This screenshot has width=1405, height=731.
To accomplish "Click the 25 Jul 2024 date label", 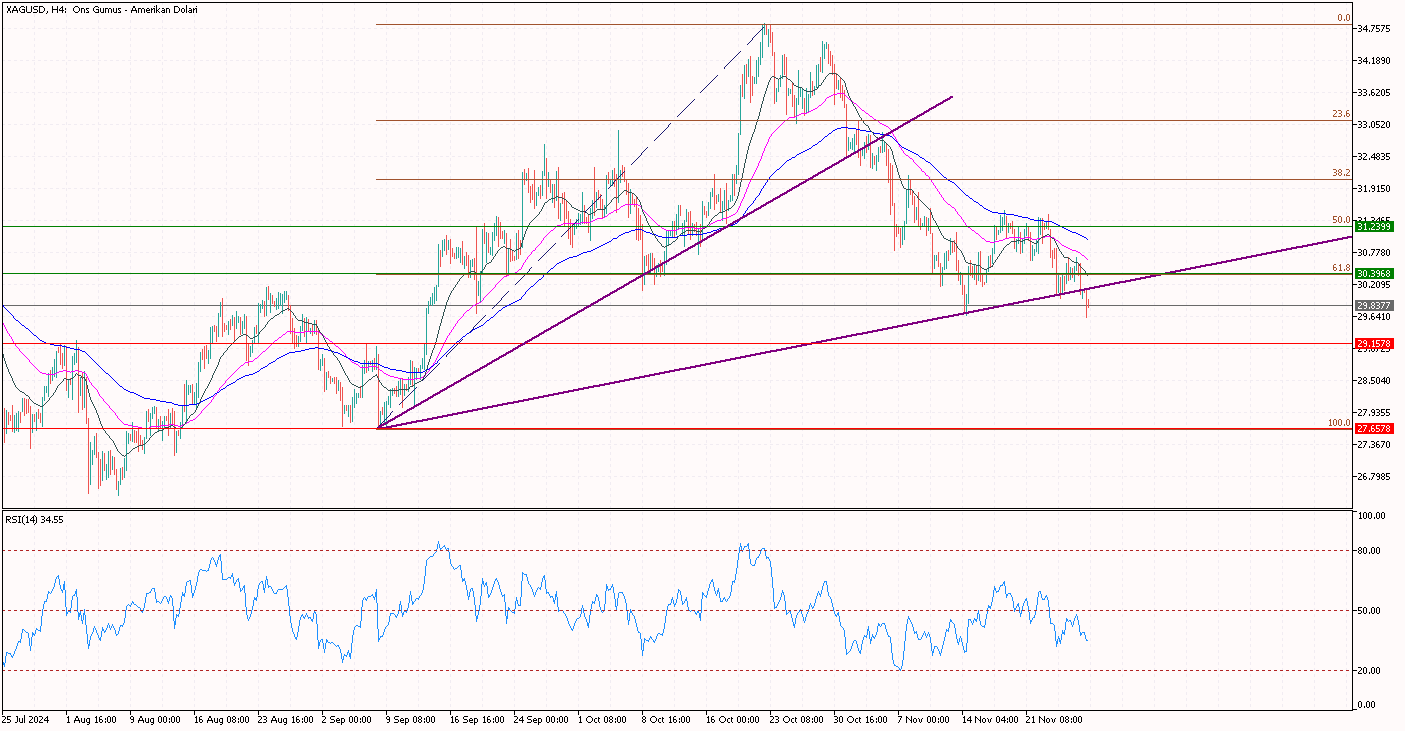I will point(26,720).
